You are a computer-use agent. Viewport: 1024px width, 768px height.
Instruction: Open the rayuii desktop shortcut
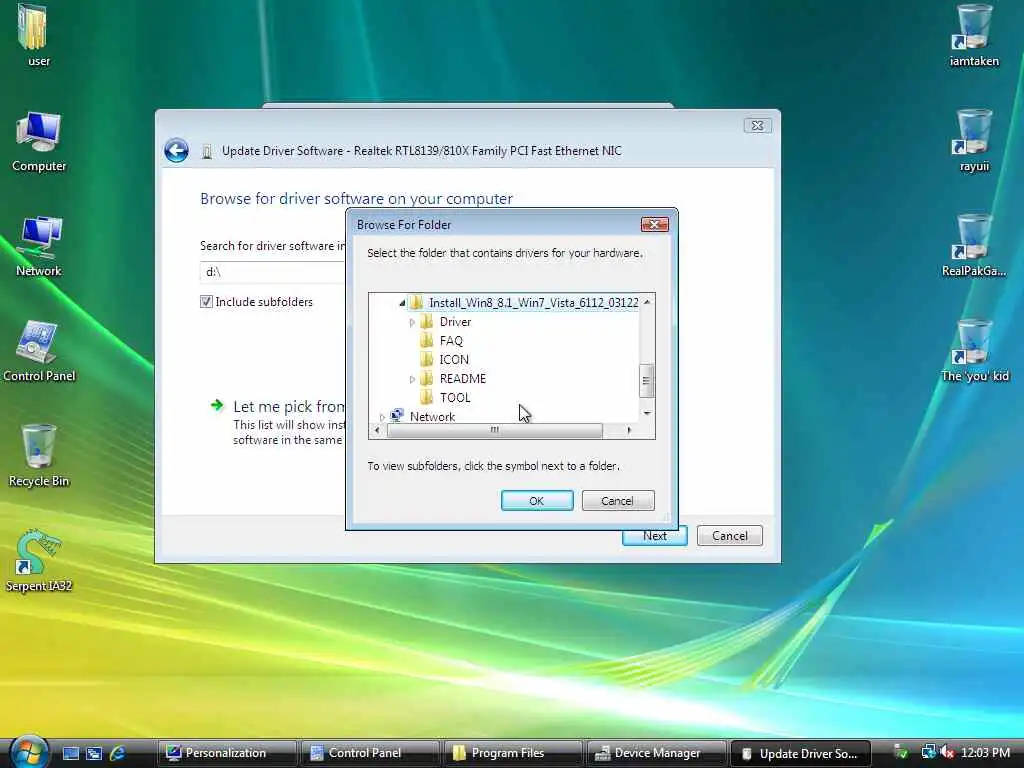974,140
